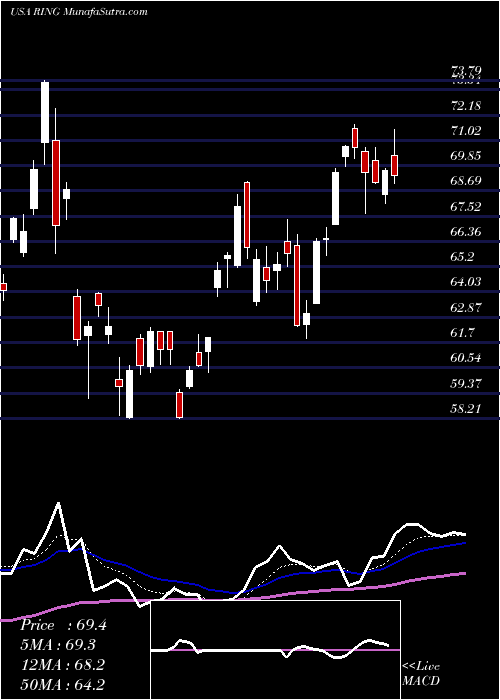Select the 64.03 price axis label
The image size is (500, 700).
pos(466,282)
